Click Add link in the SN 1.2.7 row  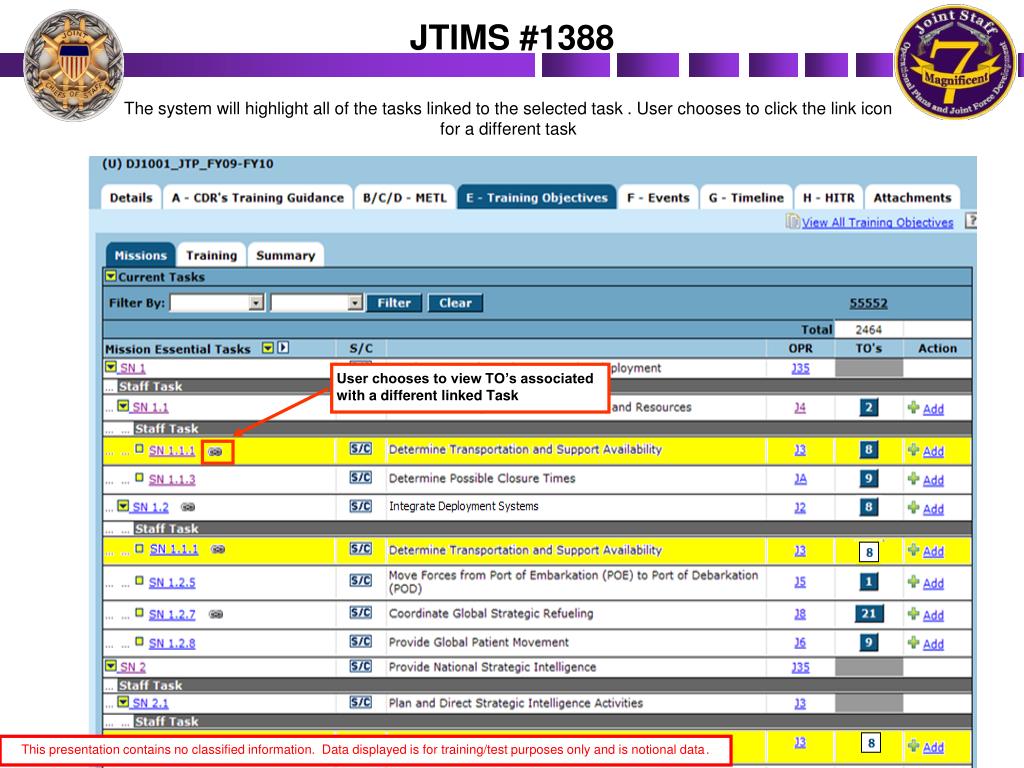point(933,615)
